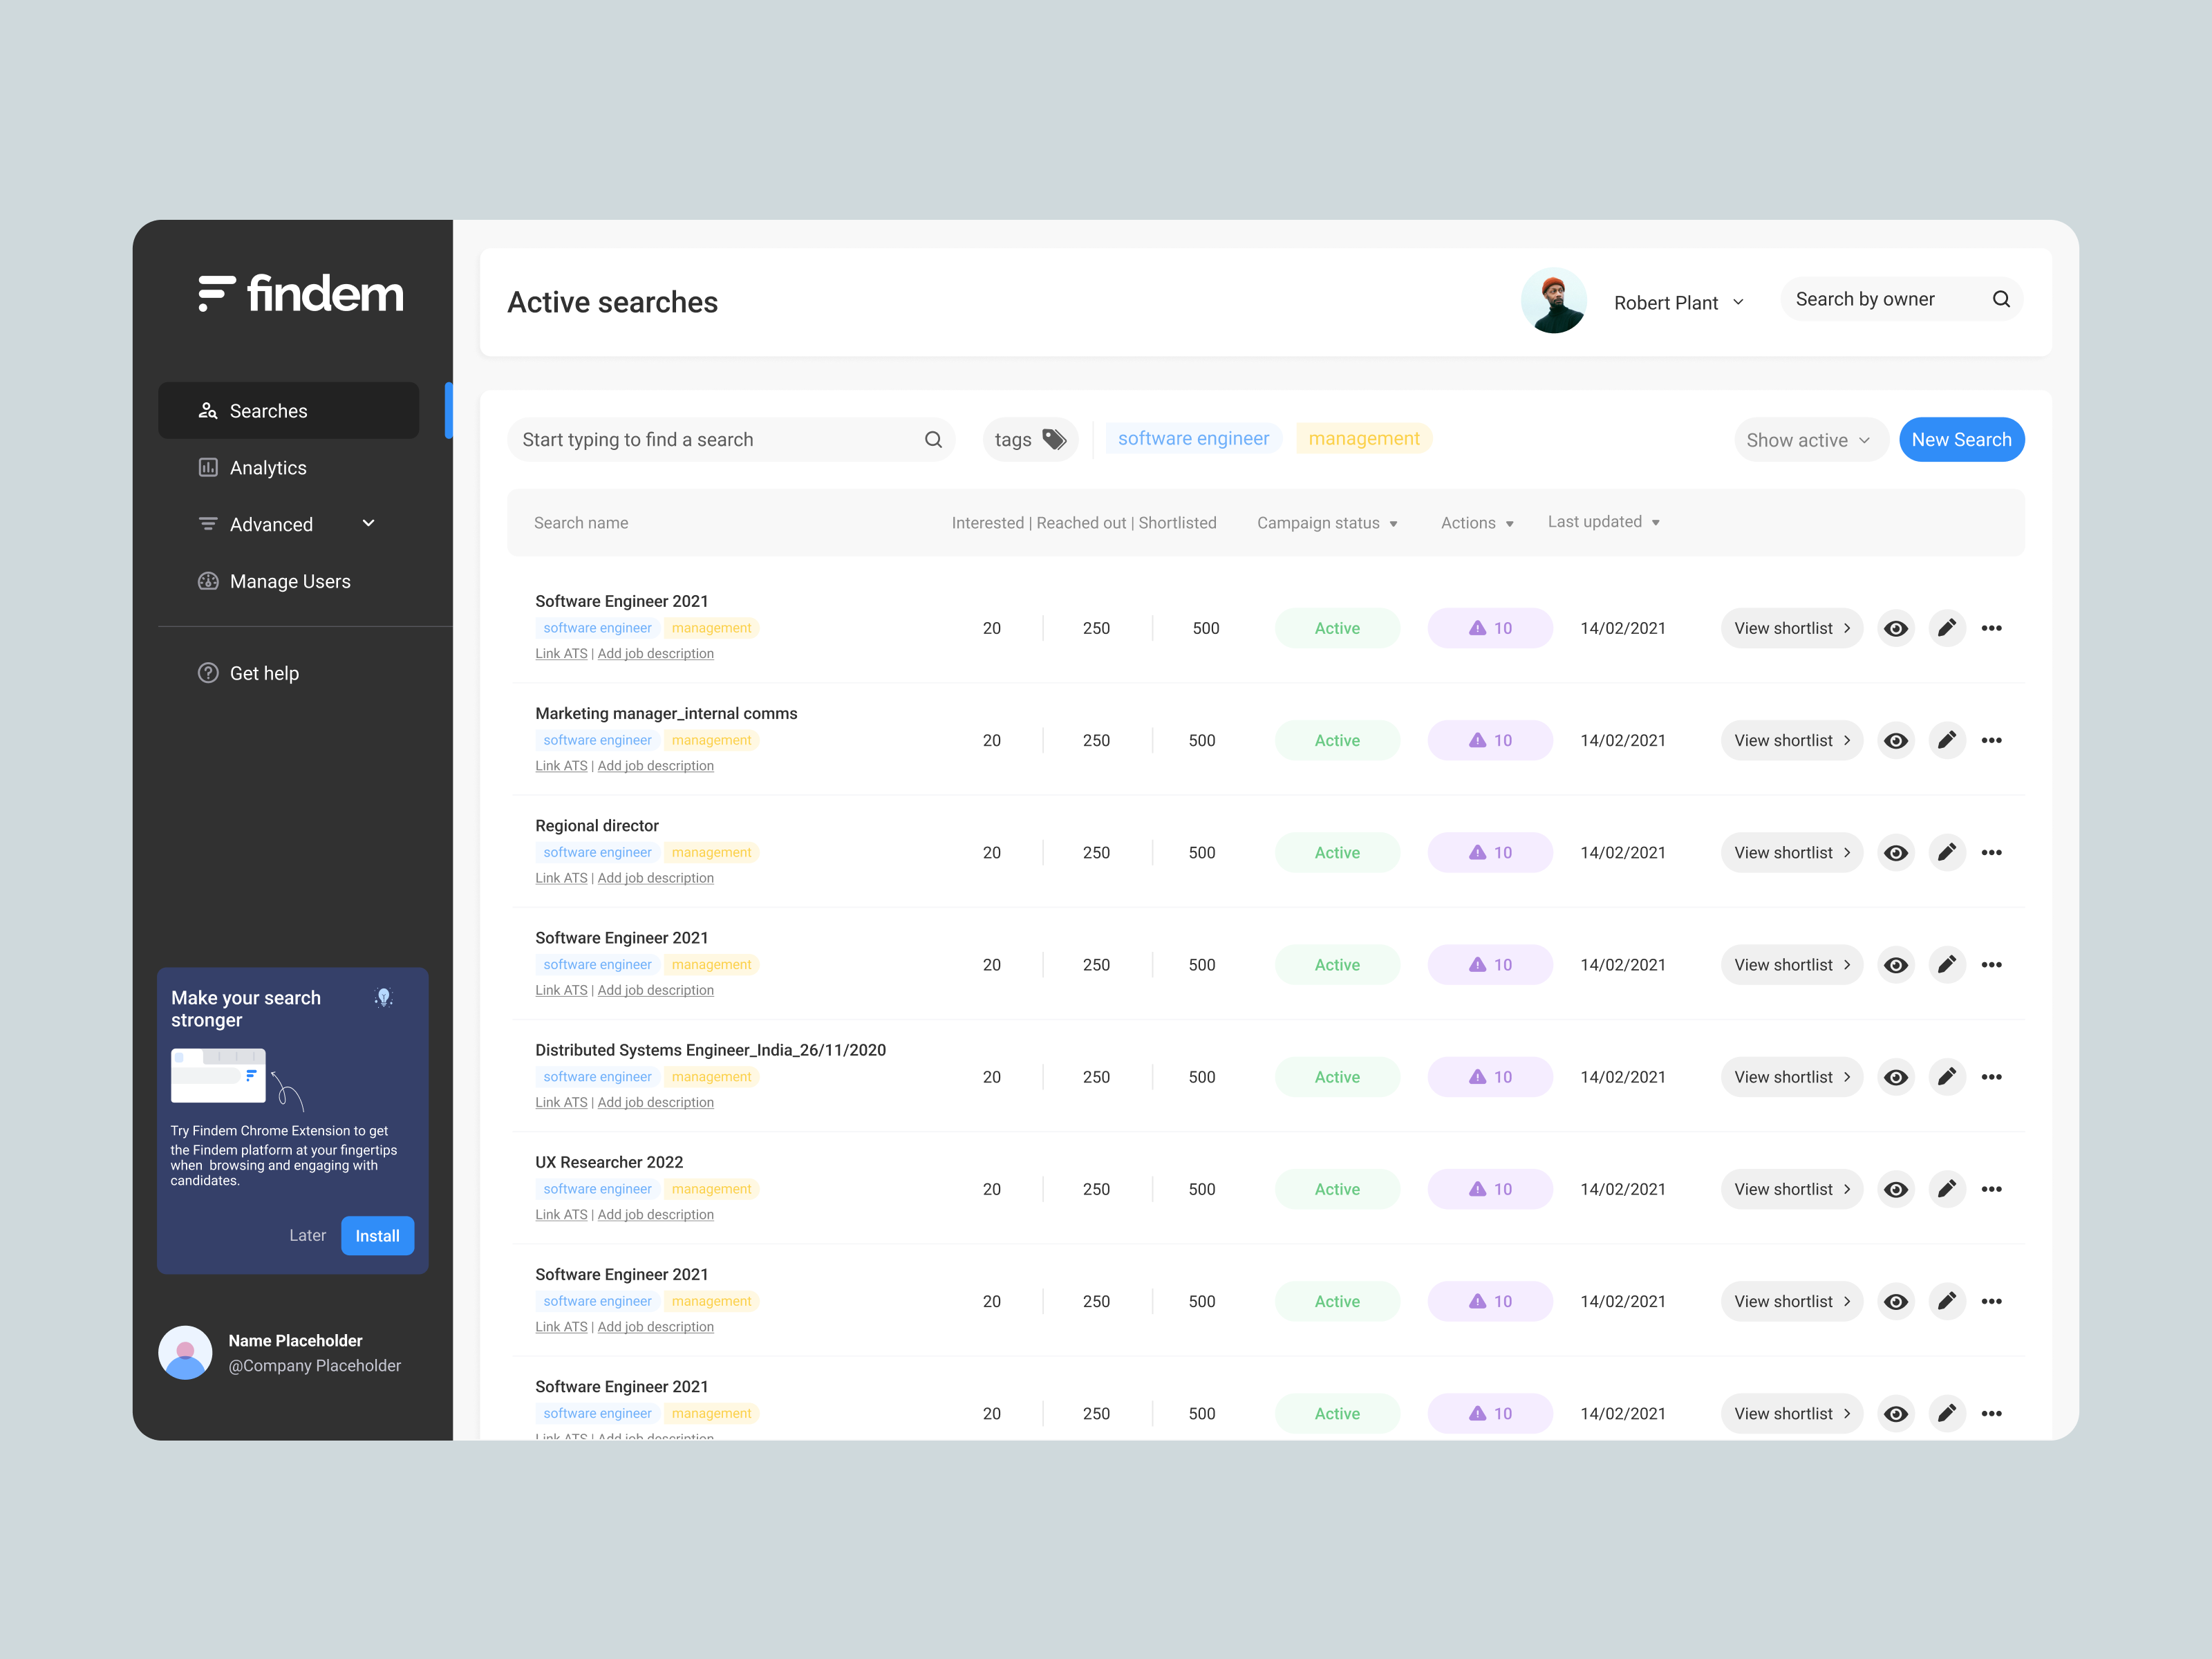Expand the Robert Plant owner dropdown
Screen dimensions: 2212x1659
point(1679,302)
